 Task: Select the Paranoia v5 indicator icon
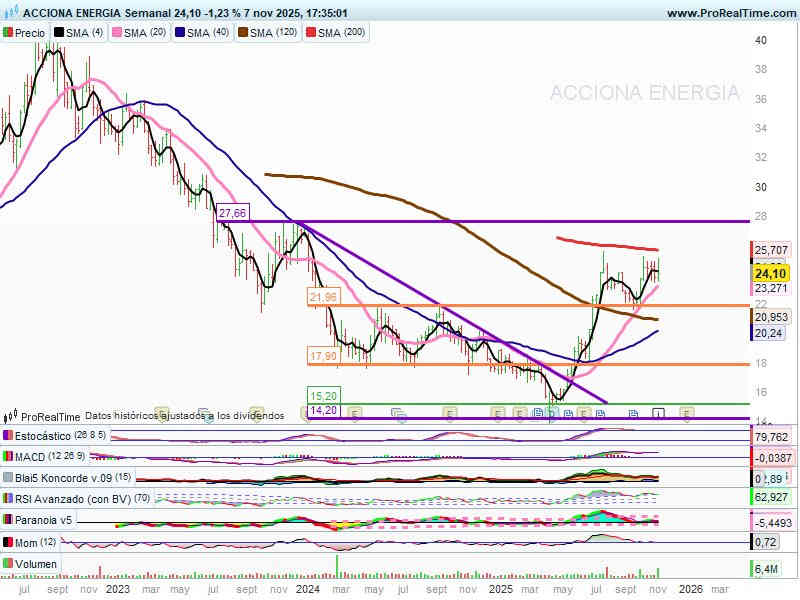(8, 520)
